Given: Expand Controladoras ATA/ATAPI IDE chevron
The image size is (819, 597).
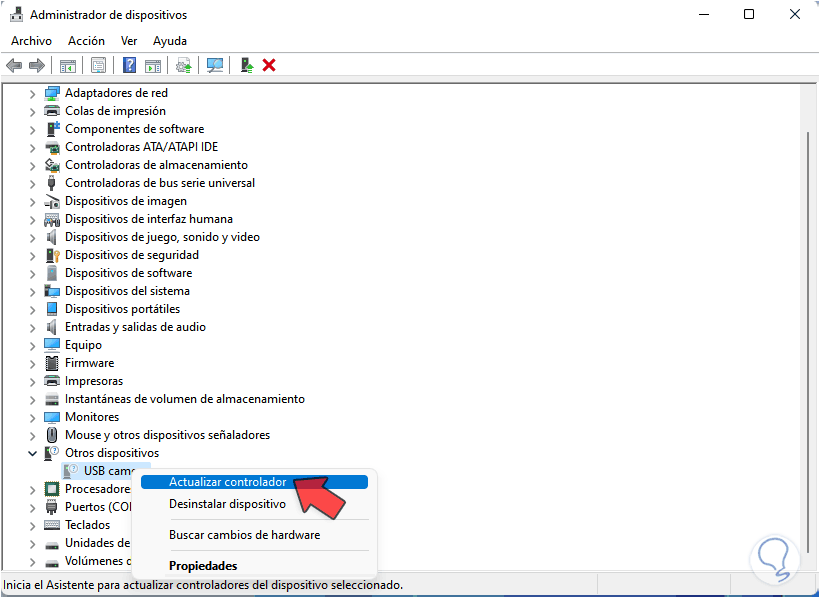Looking at the screenshot, I should 32,148.
